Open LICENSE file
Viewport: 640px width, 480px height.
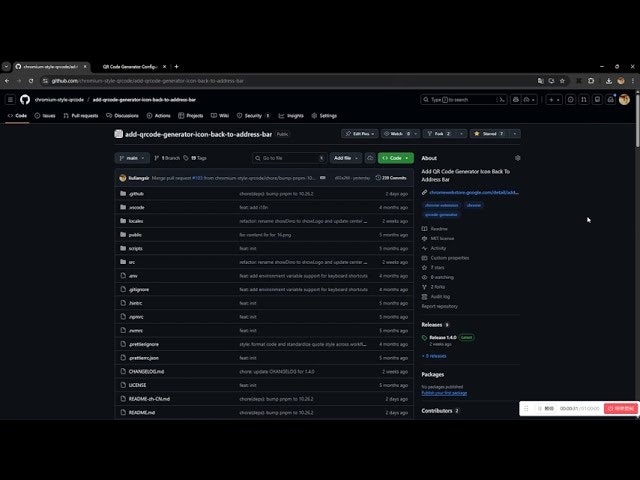tap(137, 385)
